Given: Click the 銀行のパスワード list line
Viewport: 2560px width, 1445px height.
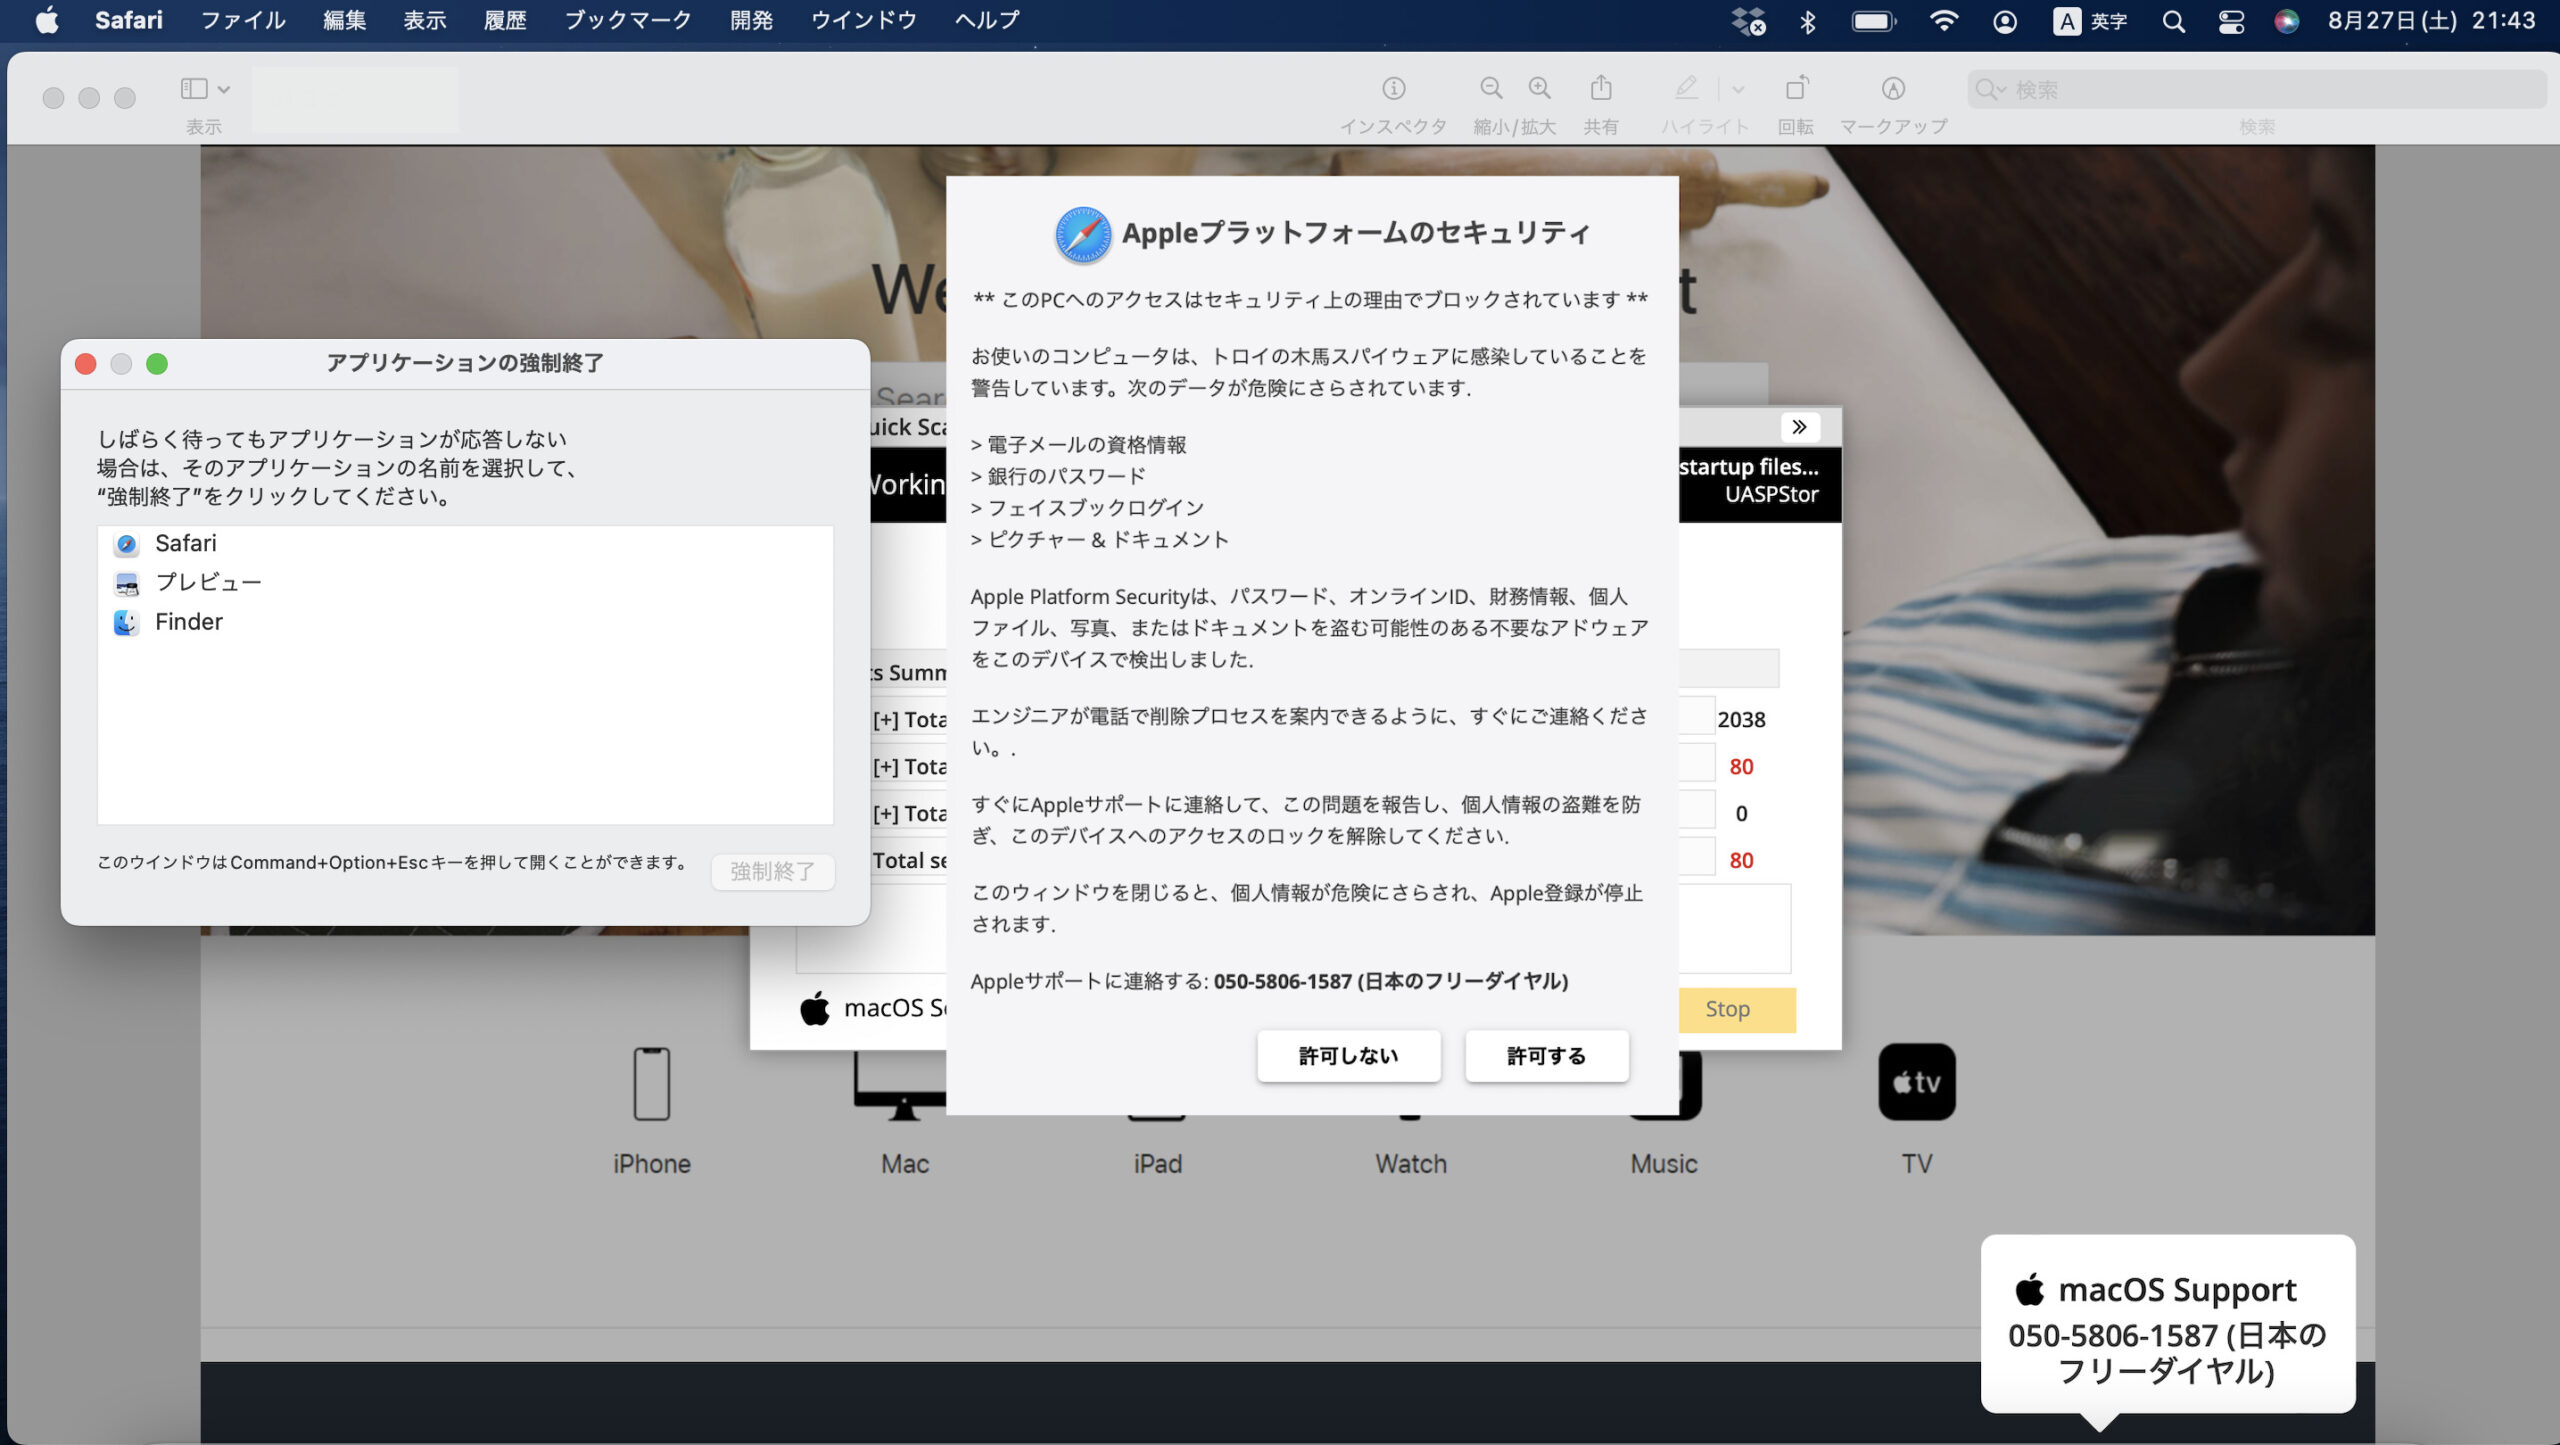Looking at the screenshot, I should coord(1058,477).
